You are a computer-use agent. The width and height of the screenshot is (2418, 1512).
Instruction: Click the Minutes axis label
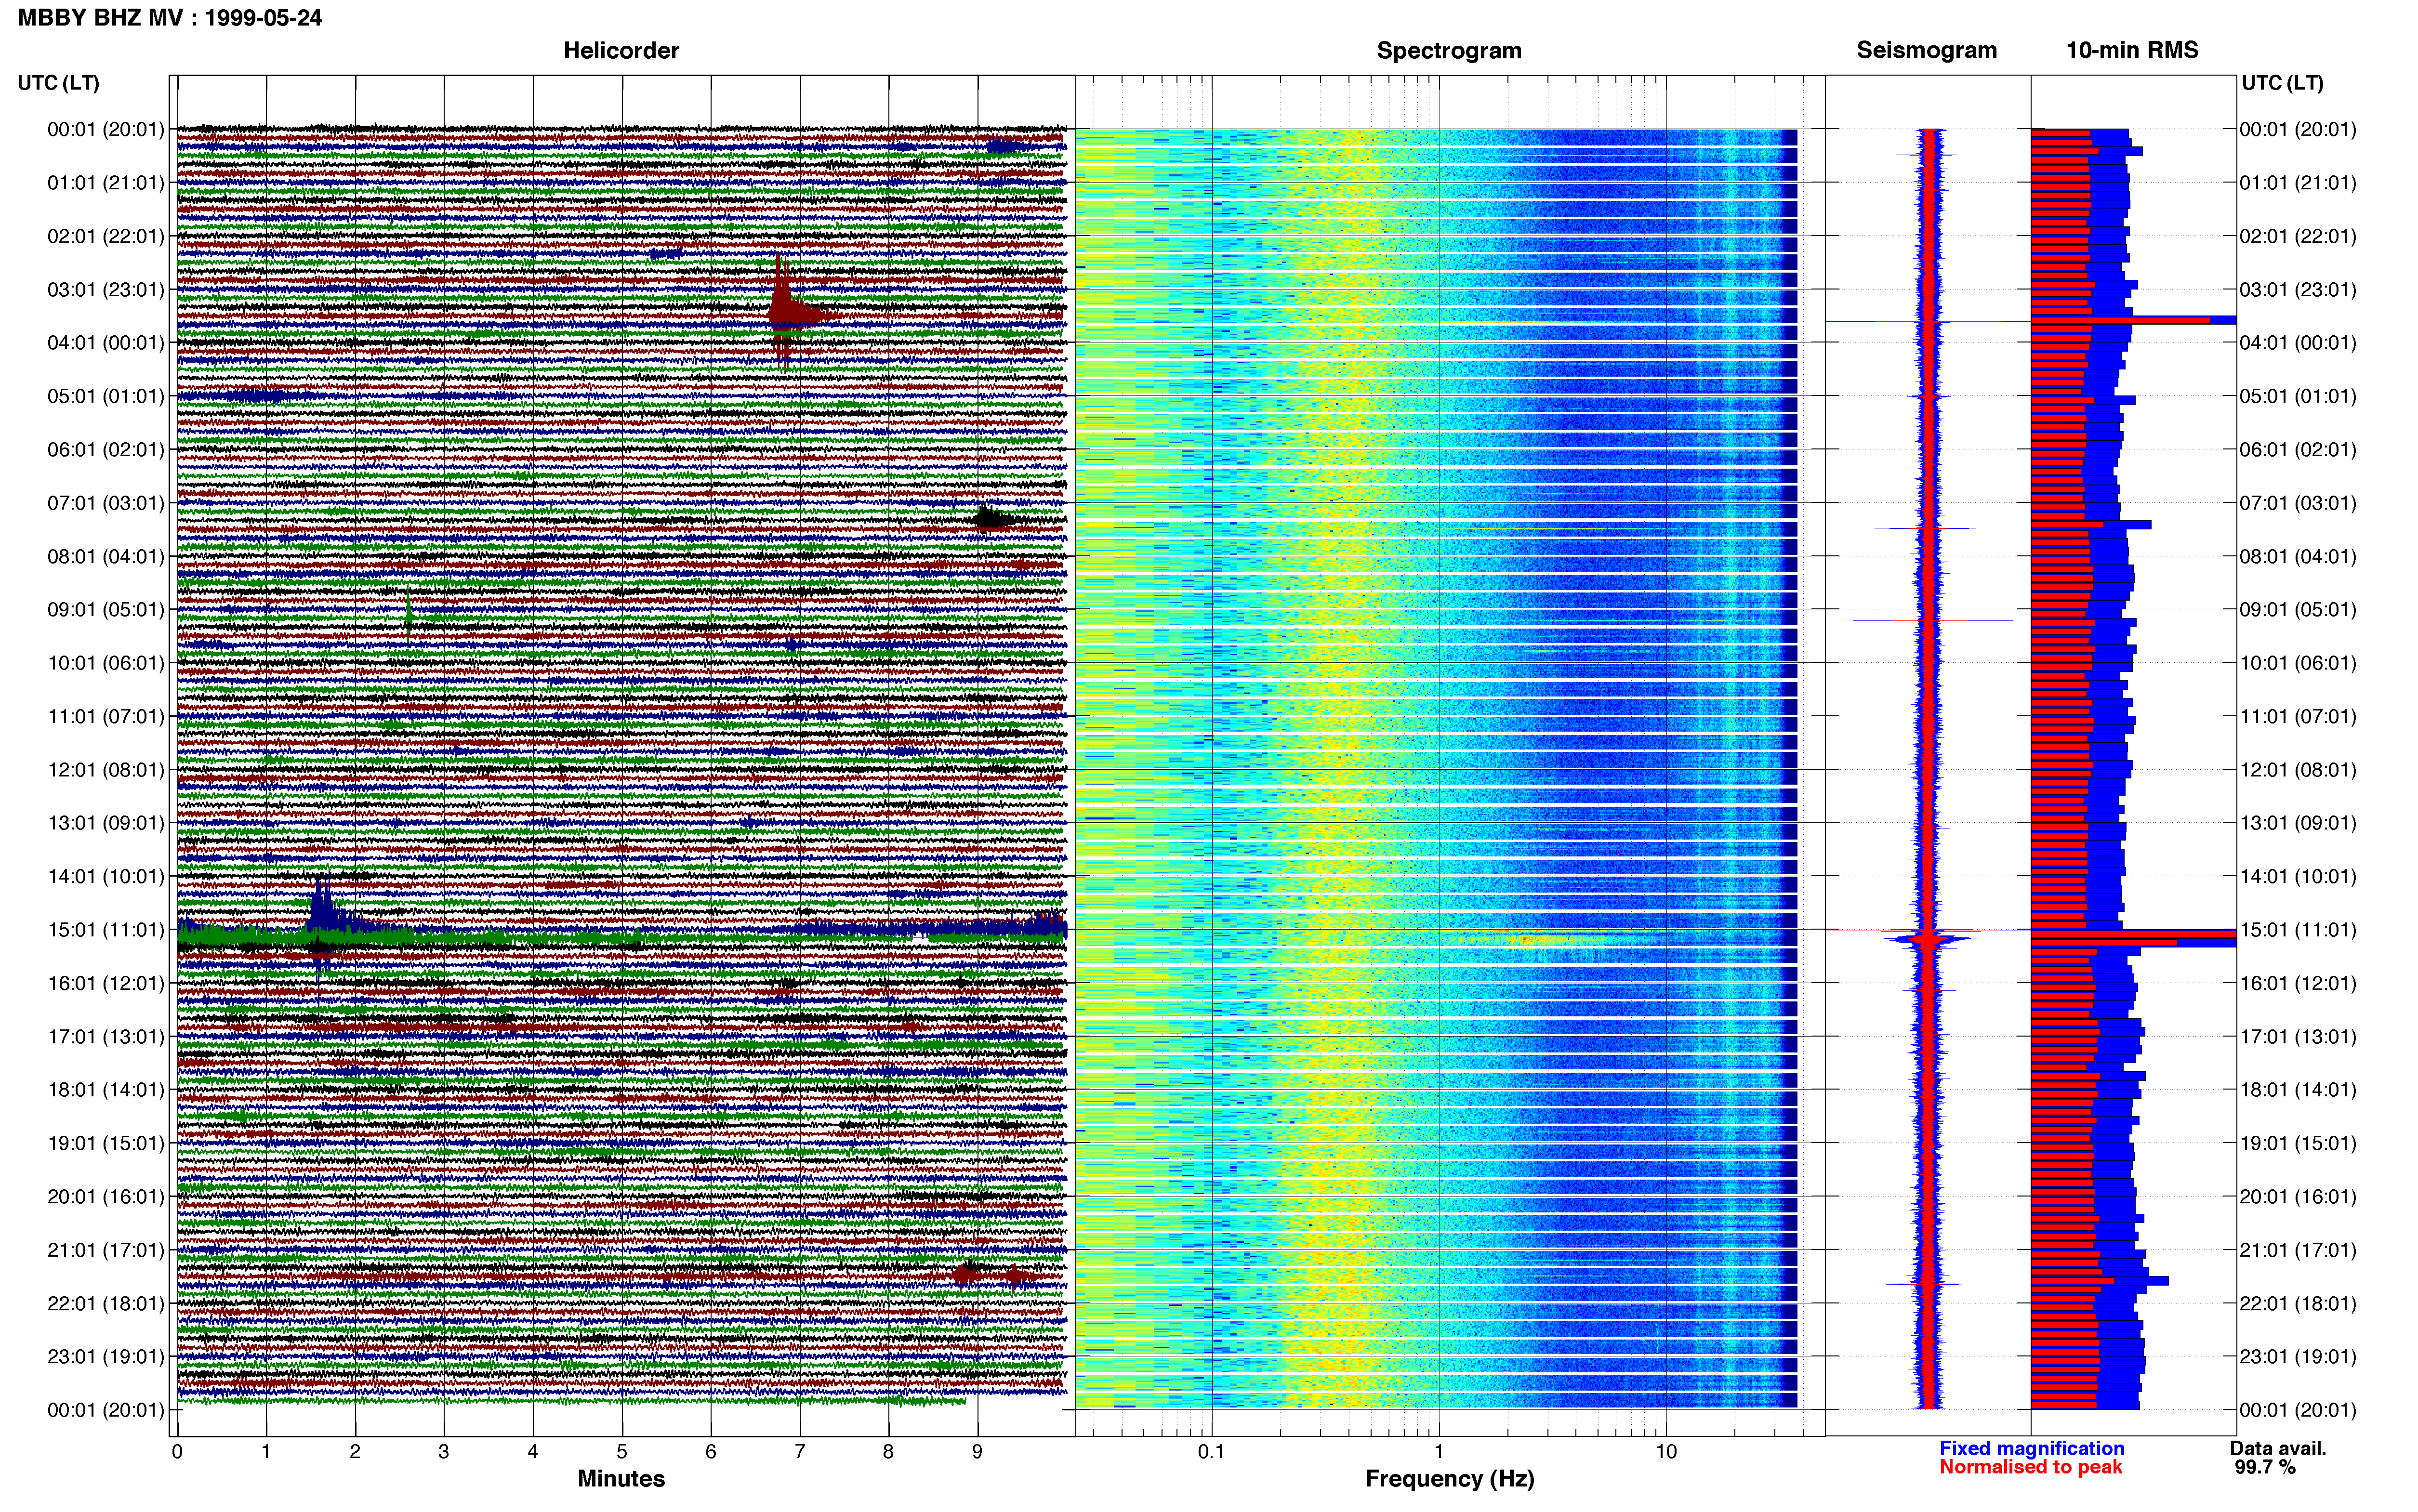621,1478
